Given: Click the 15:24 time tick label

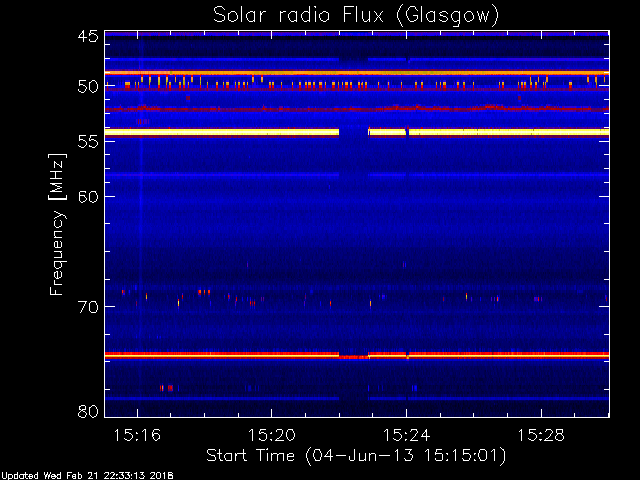Looking at the screenshot, I should [x=406, y=435].
